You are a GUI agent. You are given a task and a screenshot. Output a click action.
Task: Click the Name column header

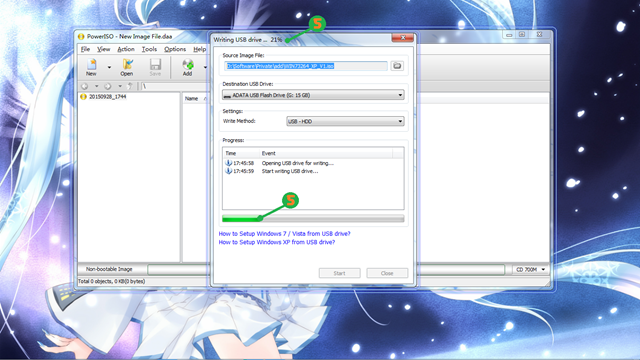click(191, 98)
